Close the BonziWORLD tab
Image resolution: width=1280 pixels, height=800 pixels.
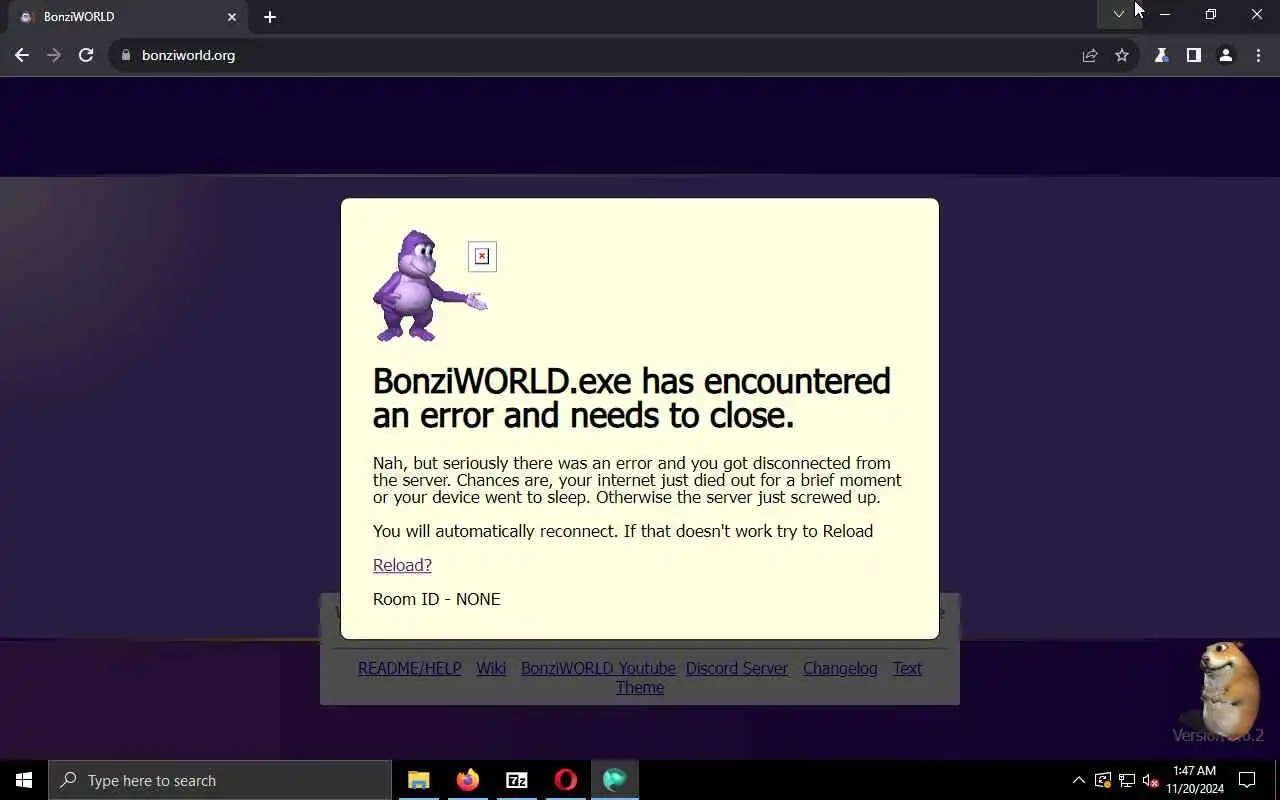232,17
